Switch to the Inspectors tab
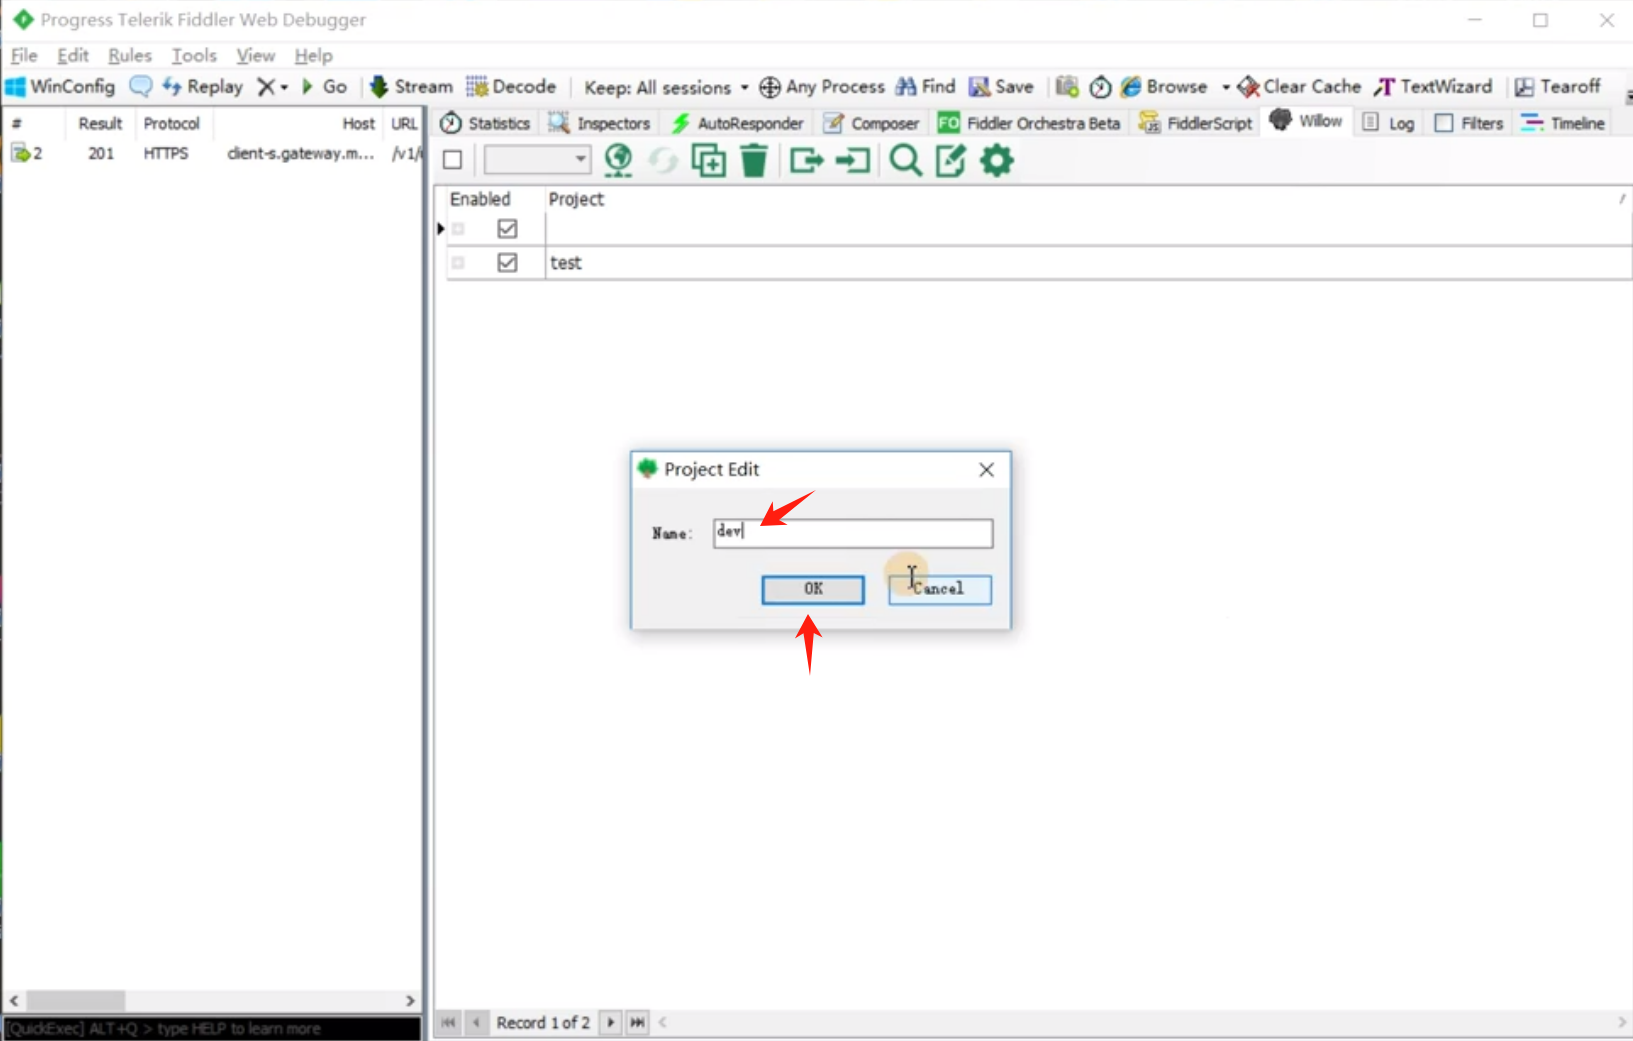 coord(600,123)
